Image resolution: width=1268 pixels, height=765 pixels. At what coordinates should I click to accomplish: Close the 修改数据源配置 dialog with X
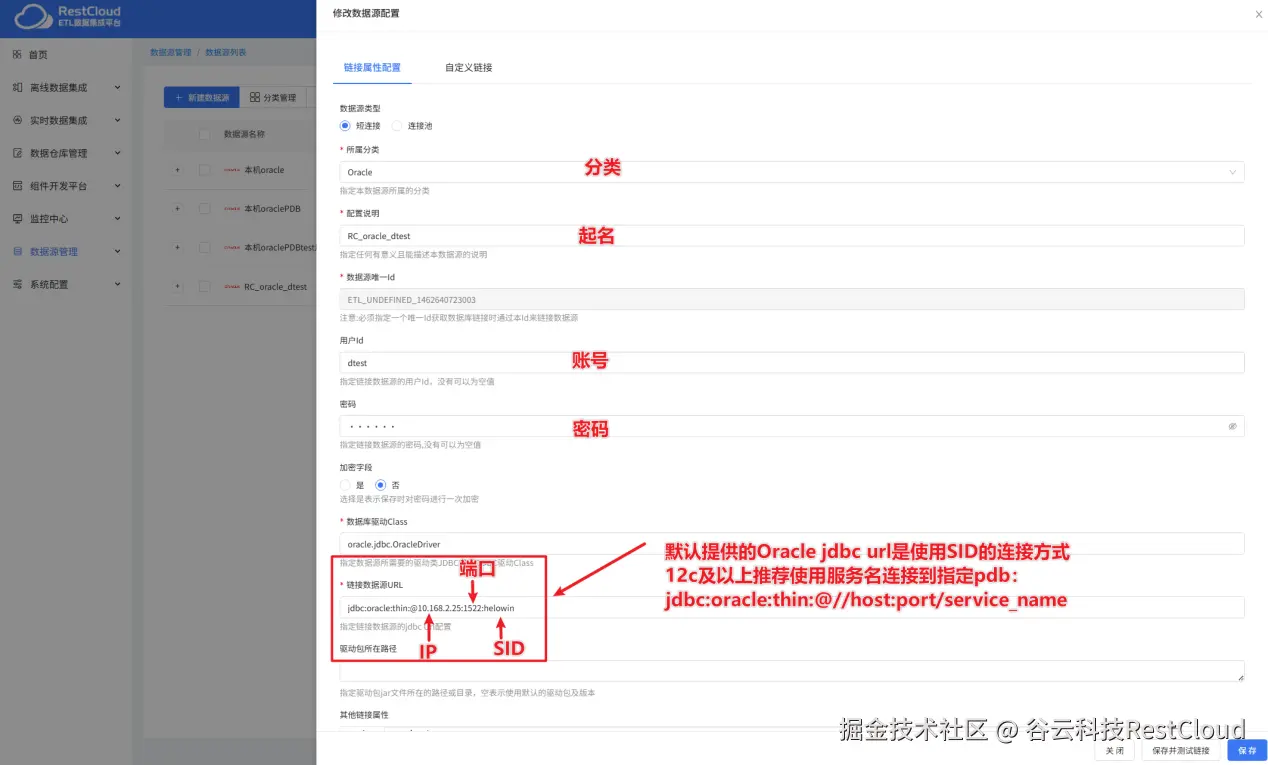[1258, 14]
